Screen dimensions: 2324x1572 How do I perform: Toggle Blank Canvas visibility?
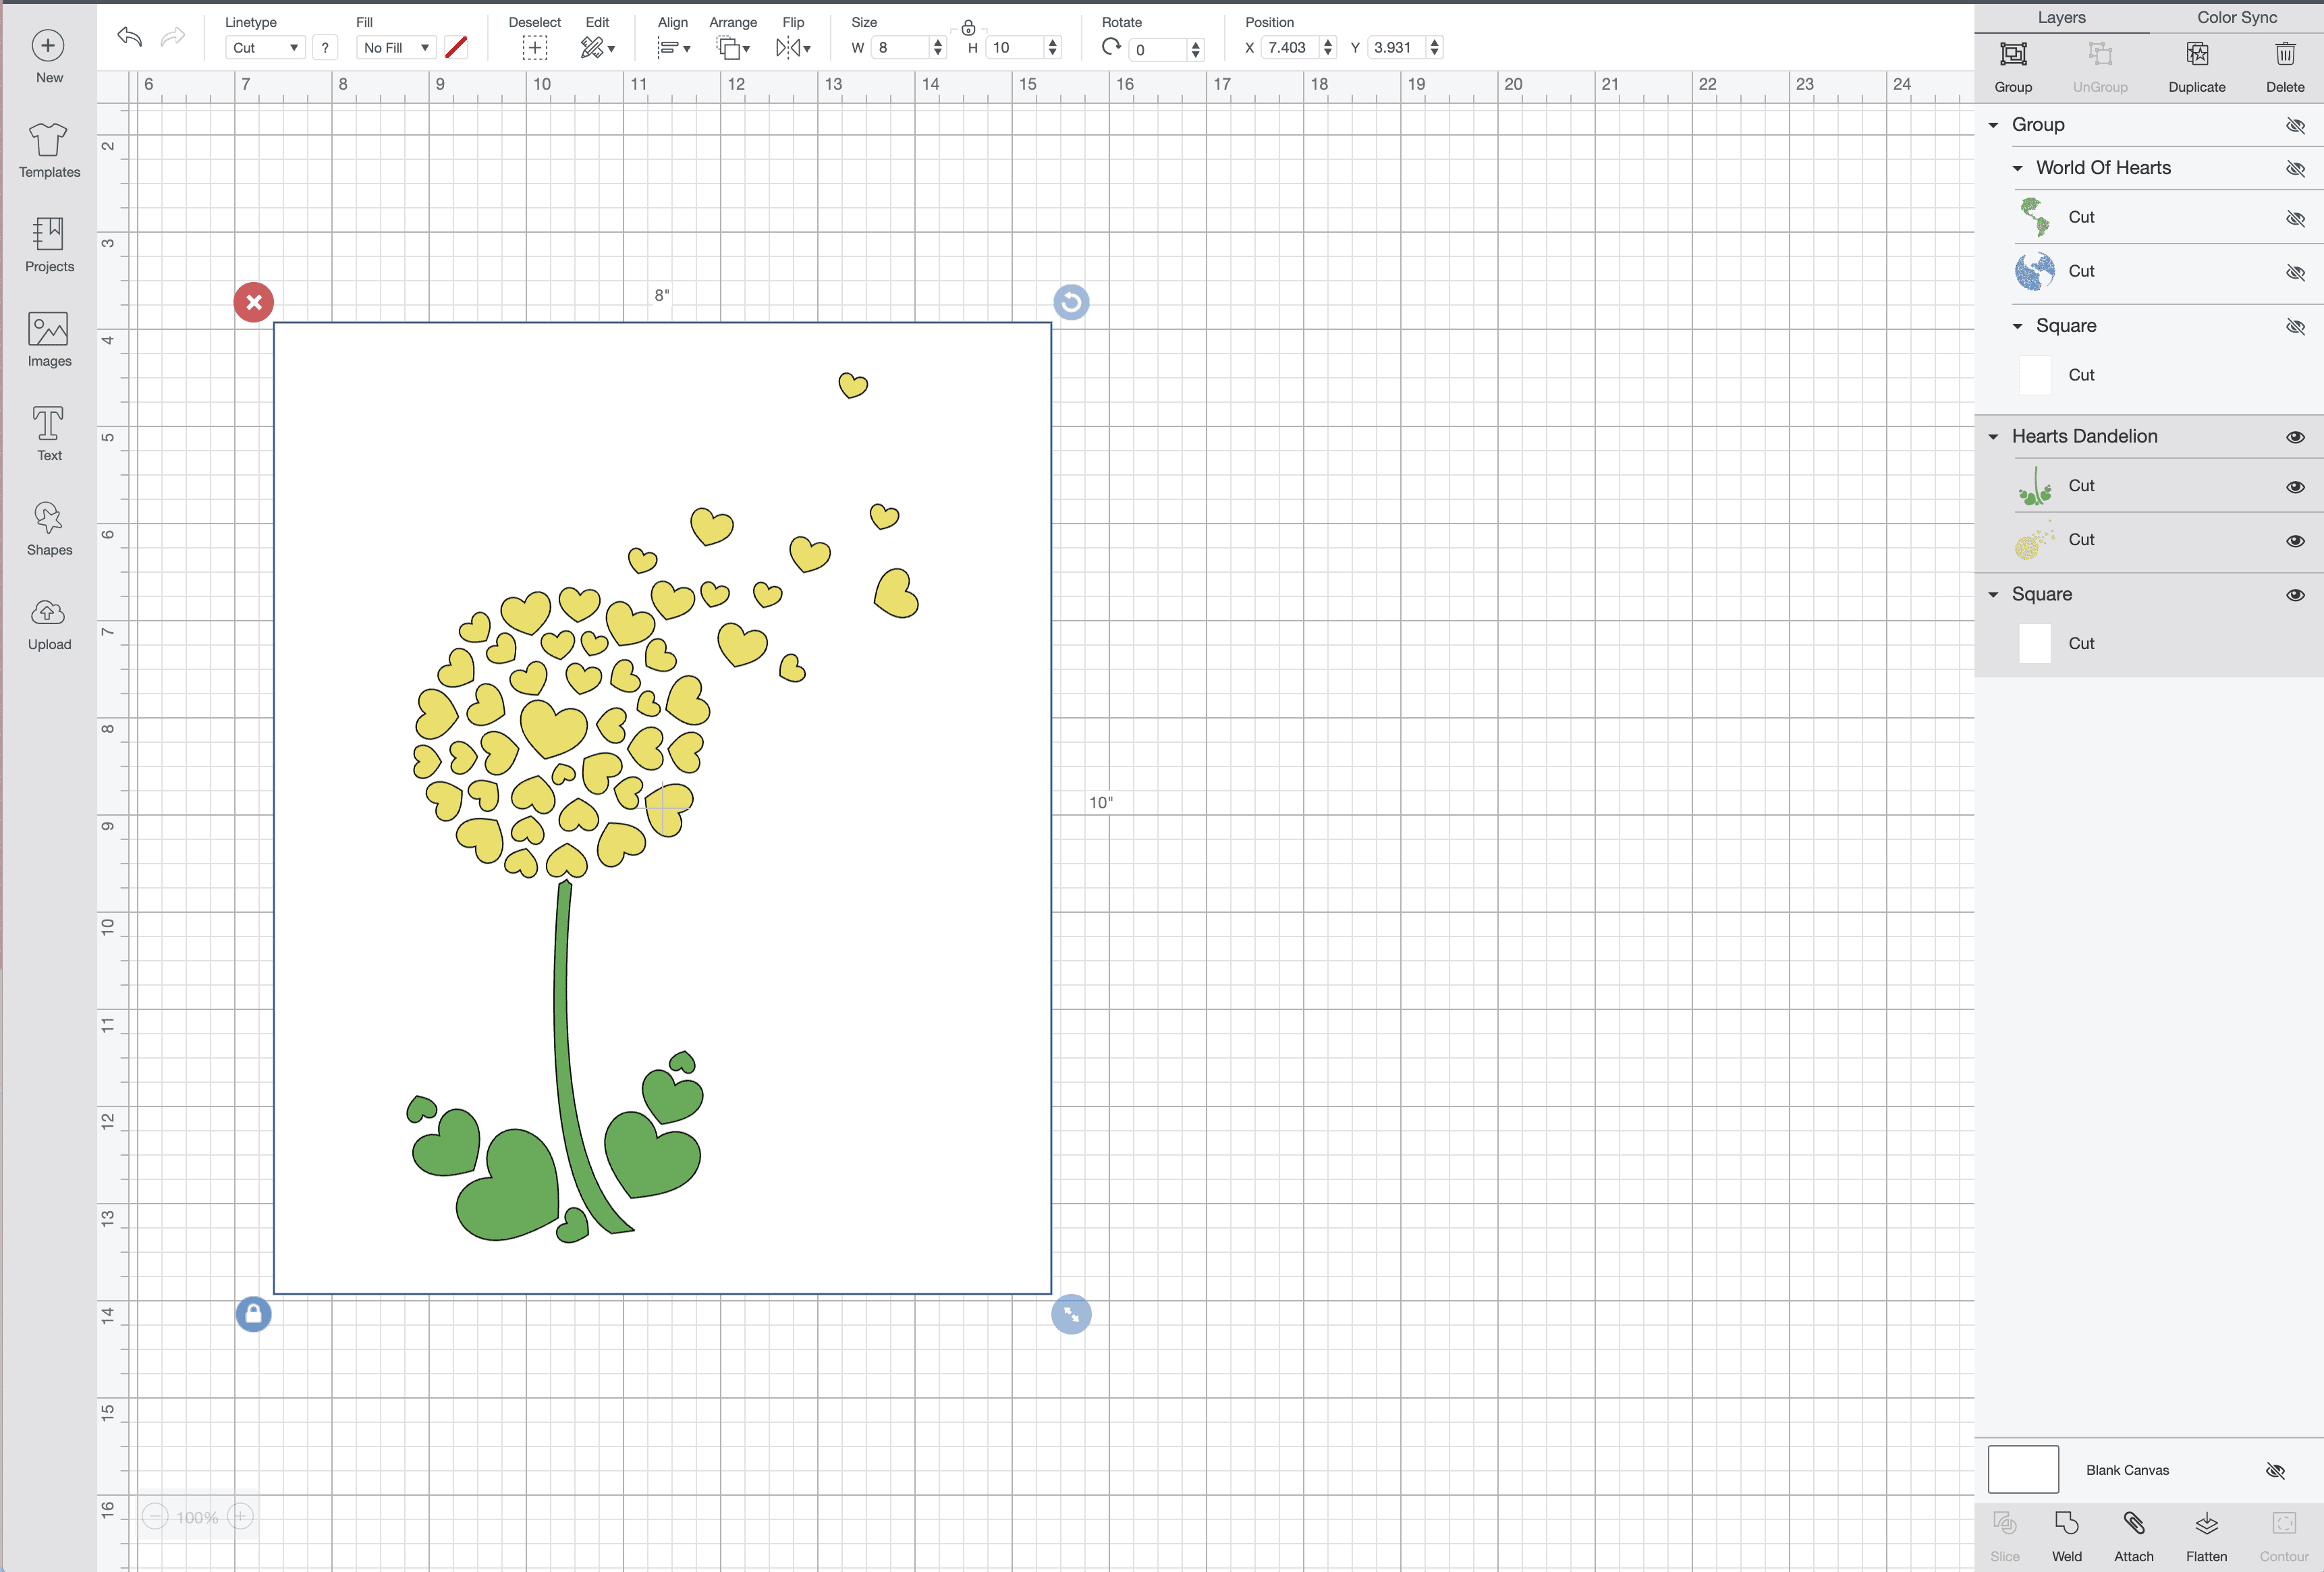(x=2275, y=1470)
